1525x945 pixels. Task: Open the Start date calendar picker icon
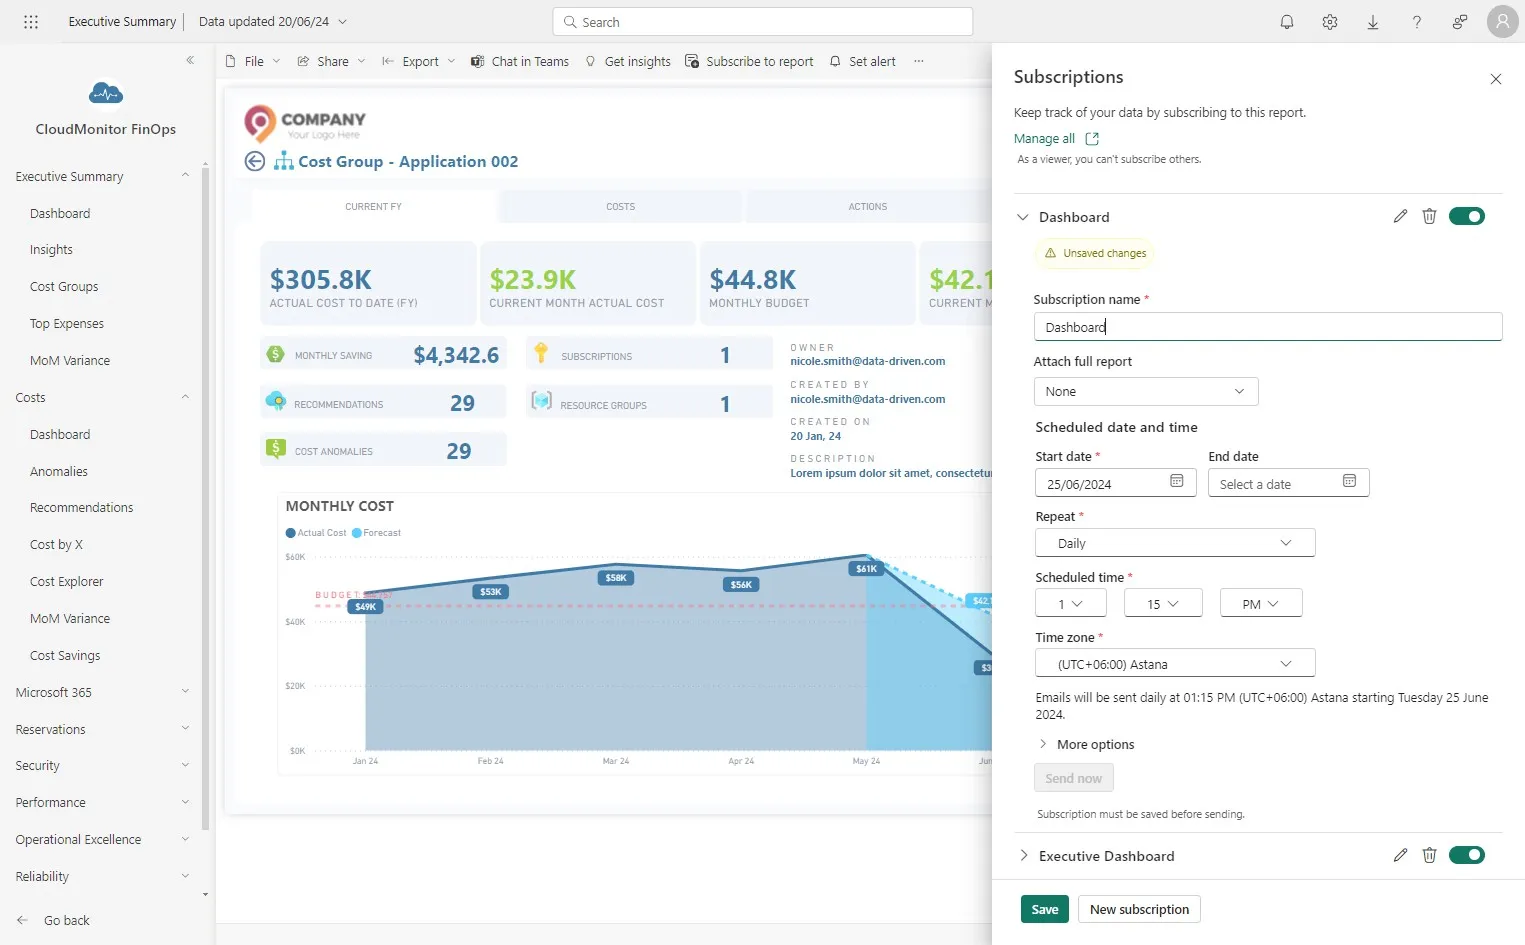click(1177, 482)
